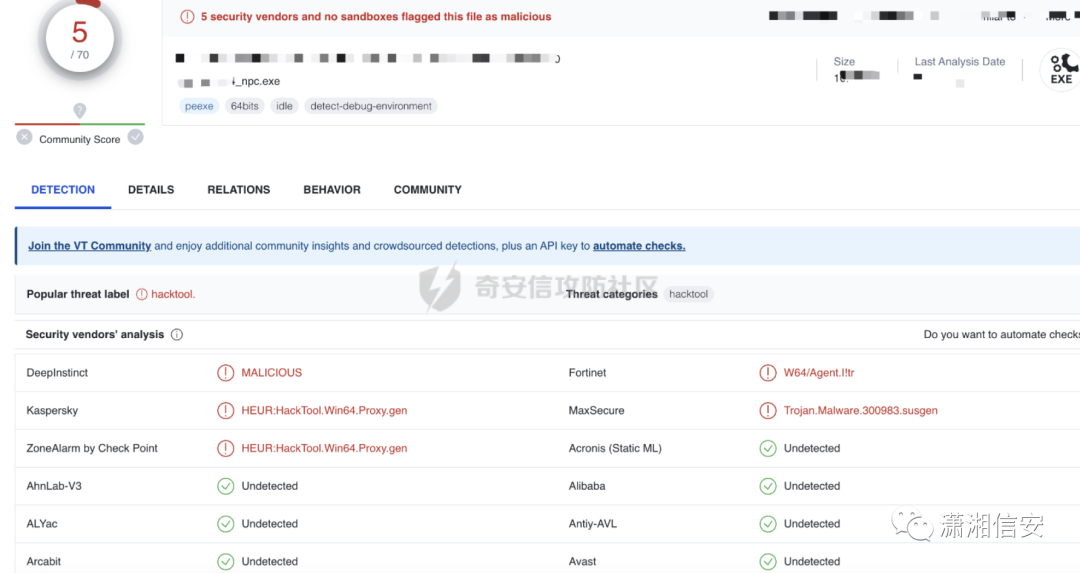The height and width of the screenshot is (573, 1080).
Task: Follow the automate checks link
Action: (639, 246)
